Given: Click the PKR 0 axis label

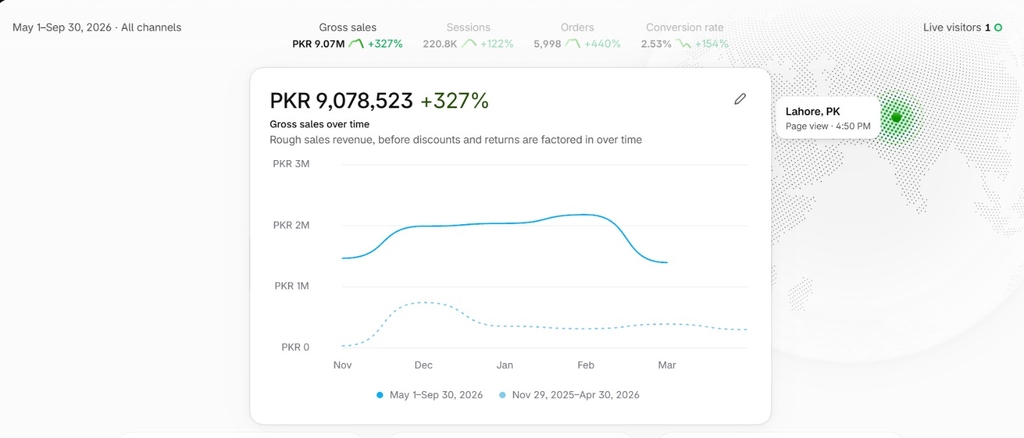Looking at the screenshot, I should (x=295, y=347).
